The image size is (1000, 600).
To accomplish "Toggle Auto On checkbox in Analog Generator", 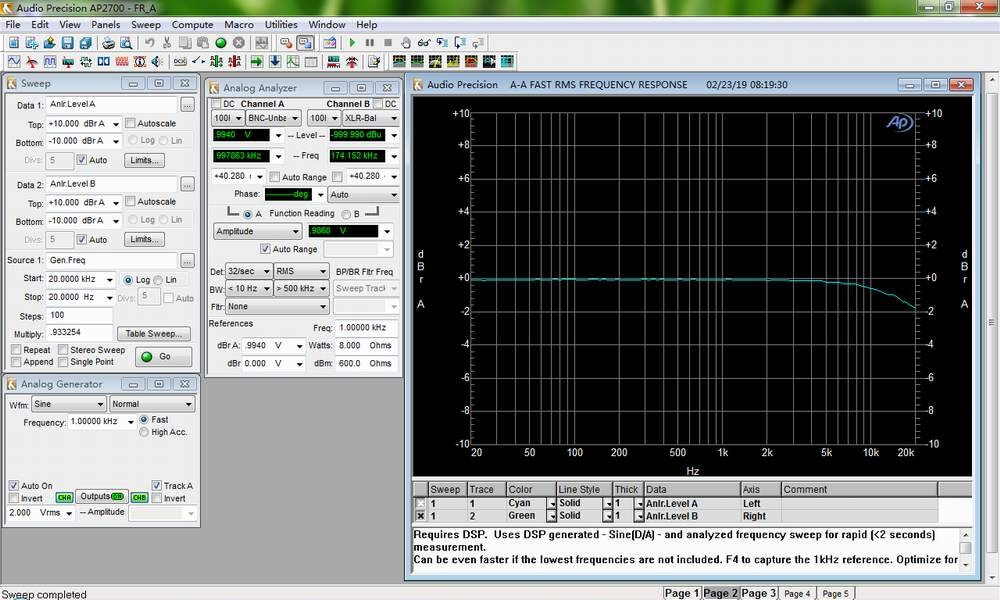I will point(13,485).
